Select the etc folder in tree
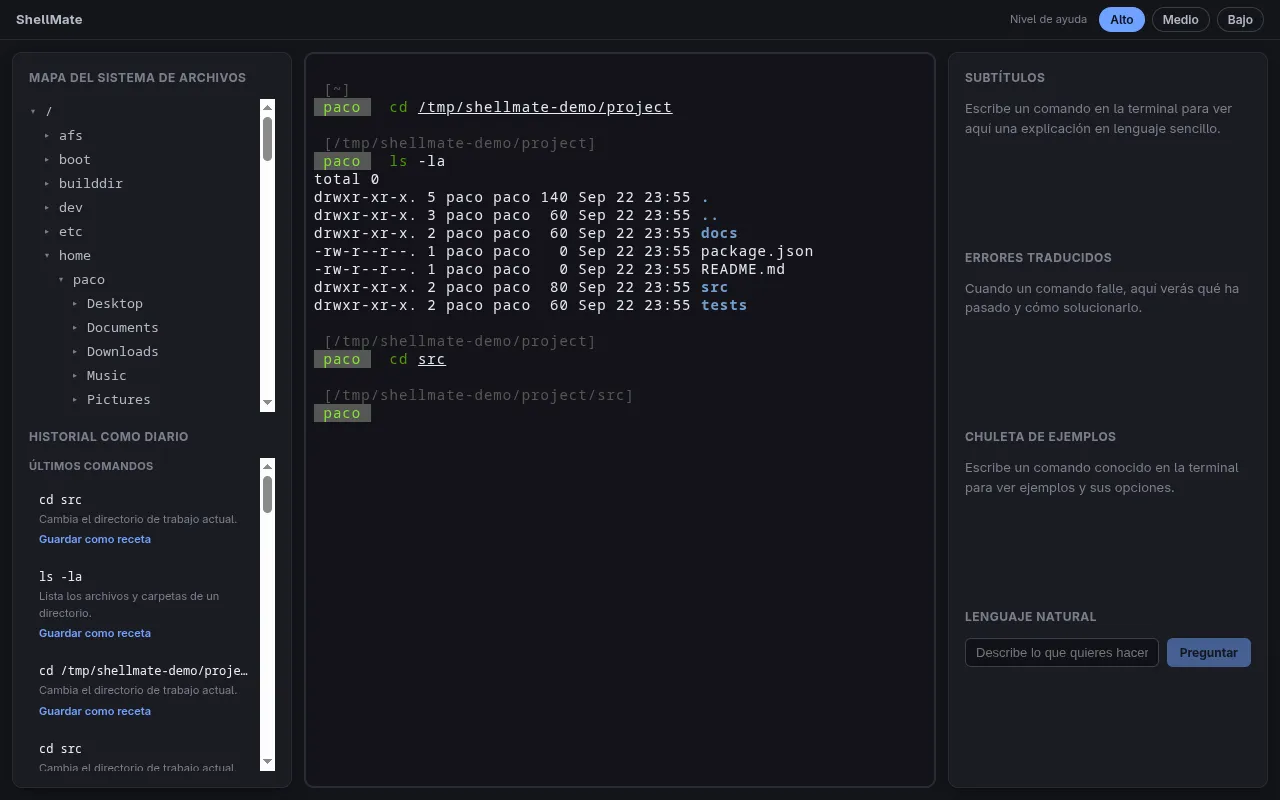This screenshot has height=800, width=1280. pyautogui.click(x=71, y=232)
